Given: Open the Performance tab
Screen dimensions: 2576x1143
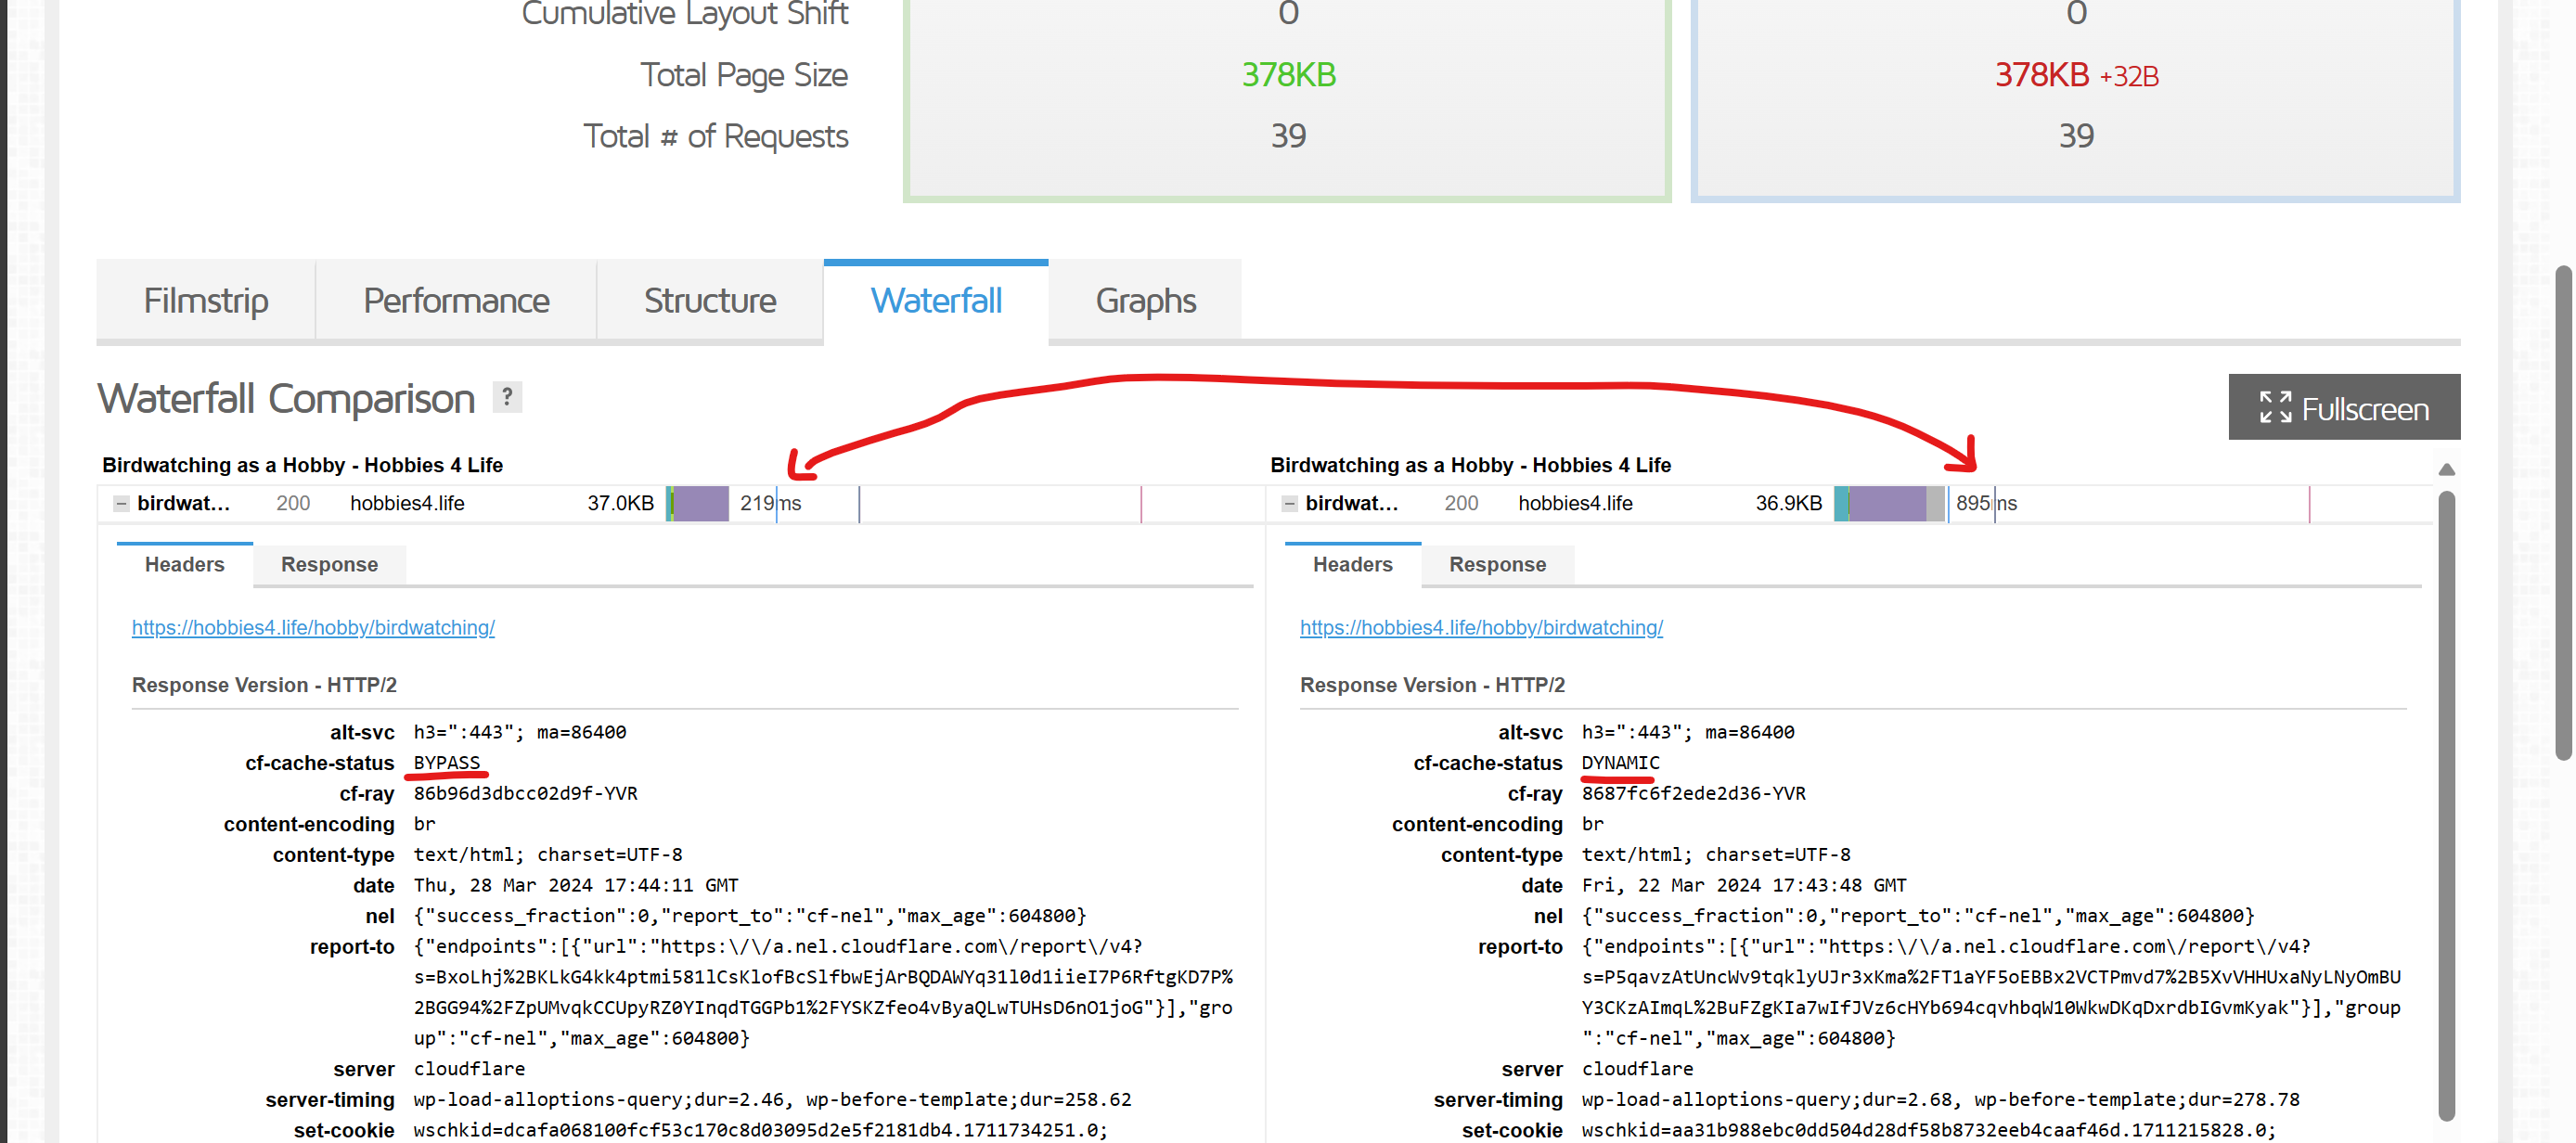Looking at the screenshot, I should (456, 301).
